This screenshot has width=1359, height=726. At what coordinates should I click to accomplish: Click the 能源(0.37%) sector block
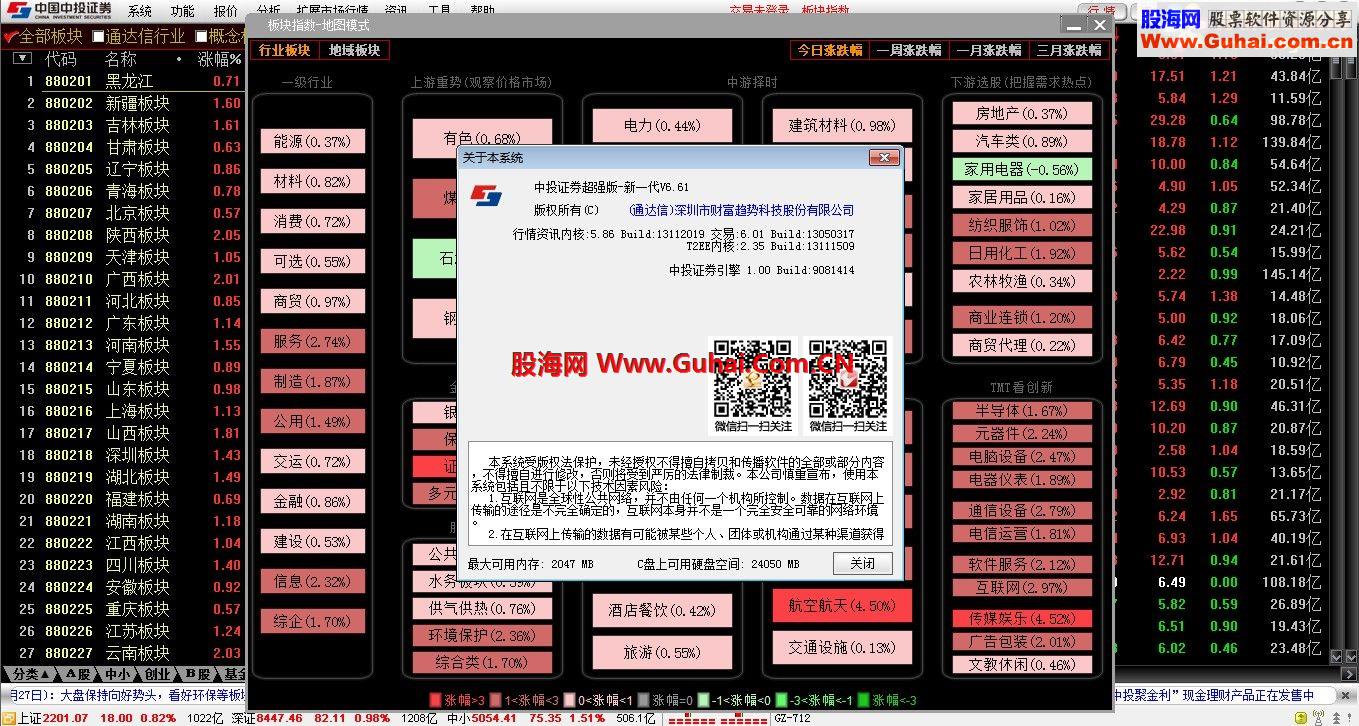pos(312,142)
